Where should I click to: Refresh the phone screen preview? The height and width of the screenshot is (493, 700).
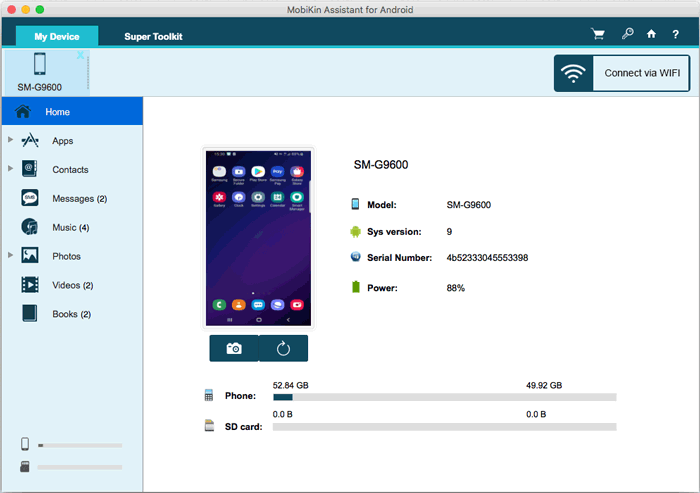283,348
